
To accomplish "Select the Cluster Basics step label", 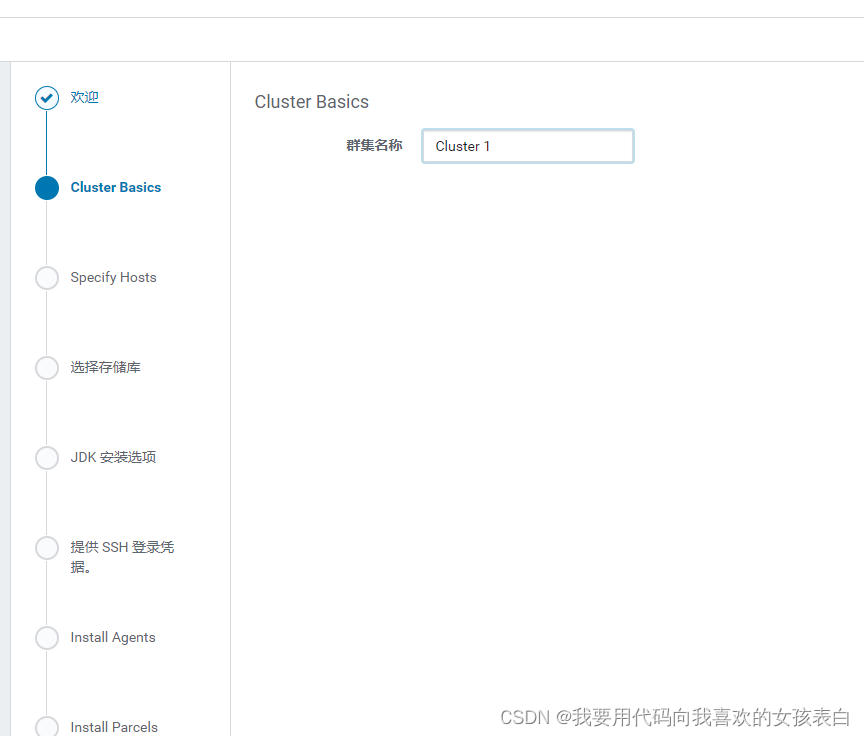I will [x=116, y=187].
